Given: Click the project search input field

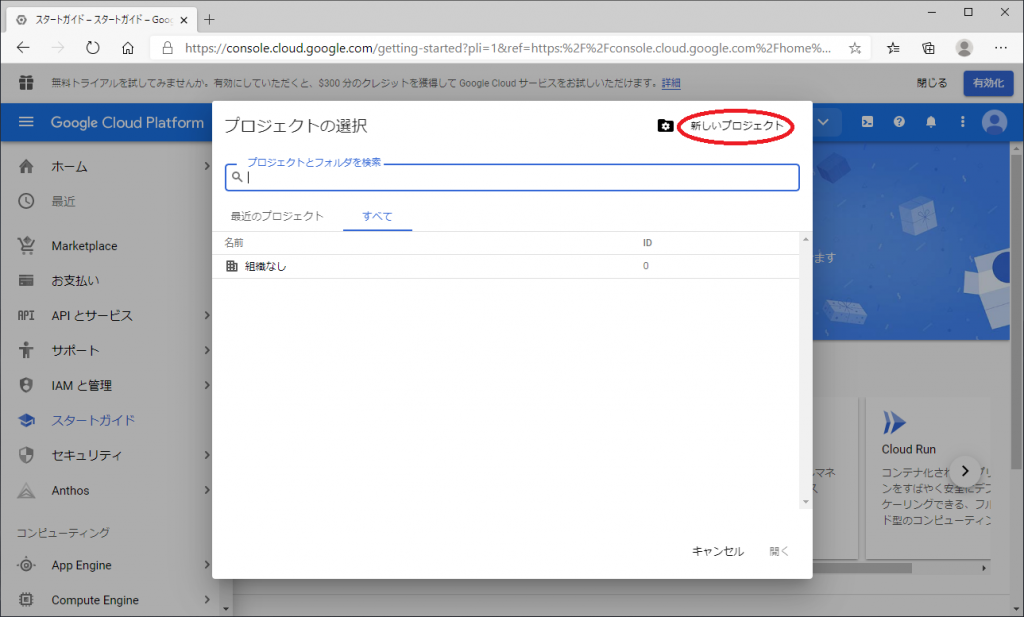Looking at the screenshot, I should [520, 178].
